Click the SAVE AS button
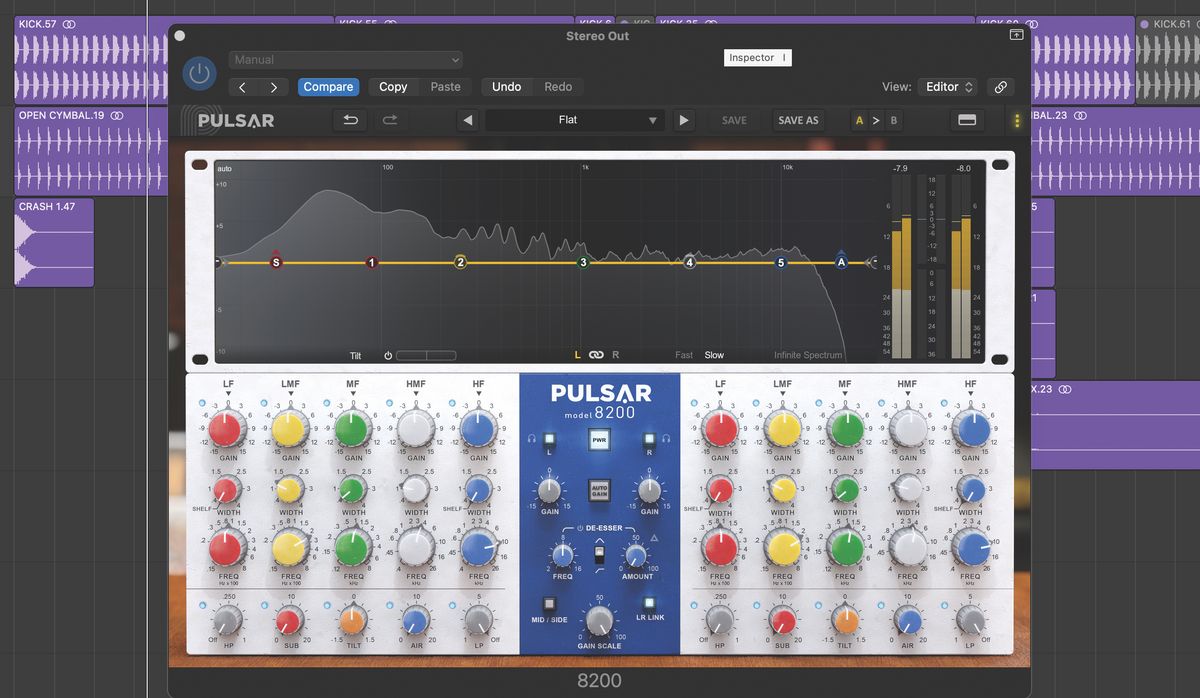 click(x=798, y=120)
